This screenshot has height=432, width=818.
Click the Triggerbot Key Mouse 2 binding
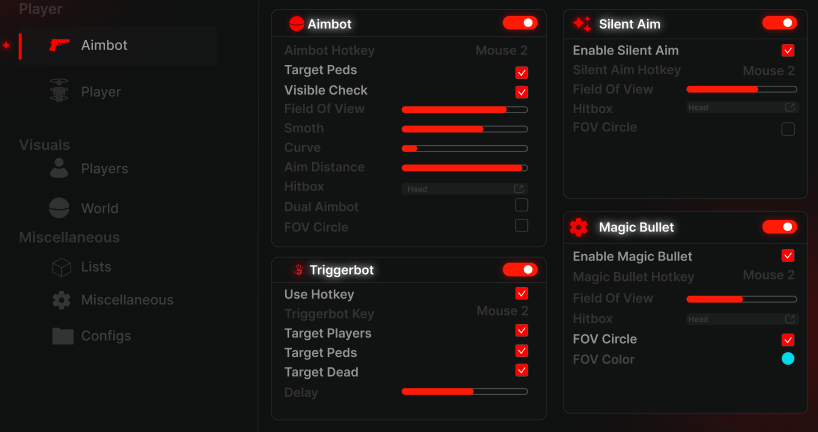(x=502, y=312)
